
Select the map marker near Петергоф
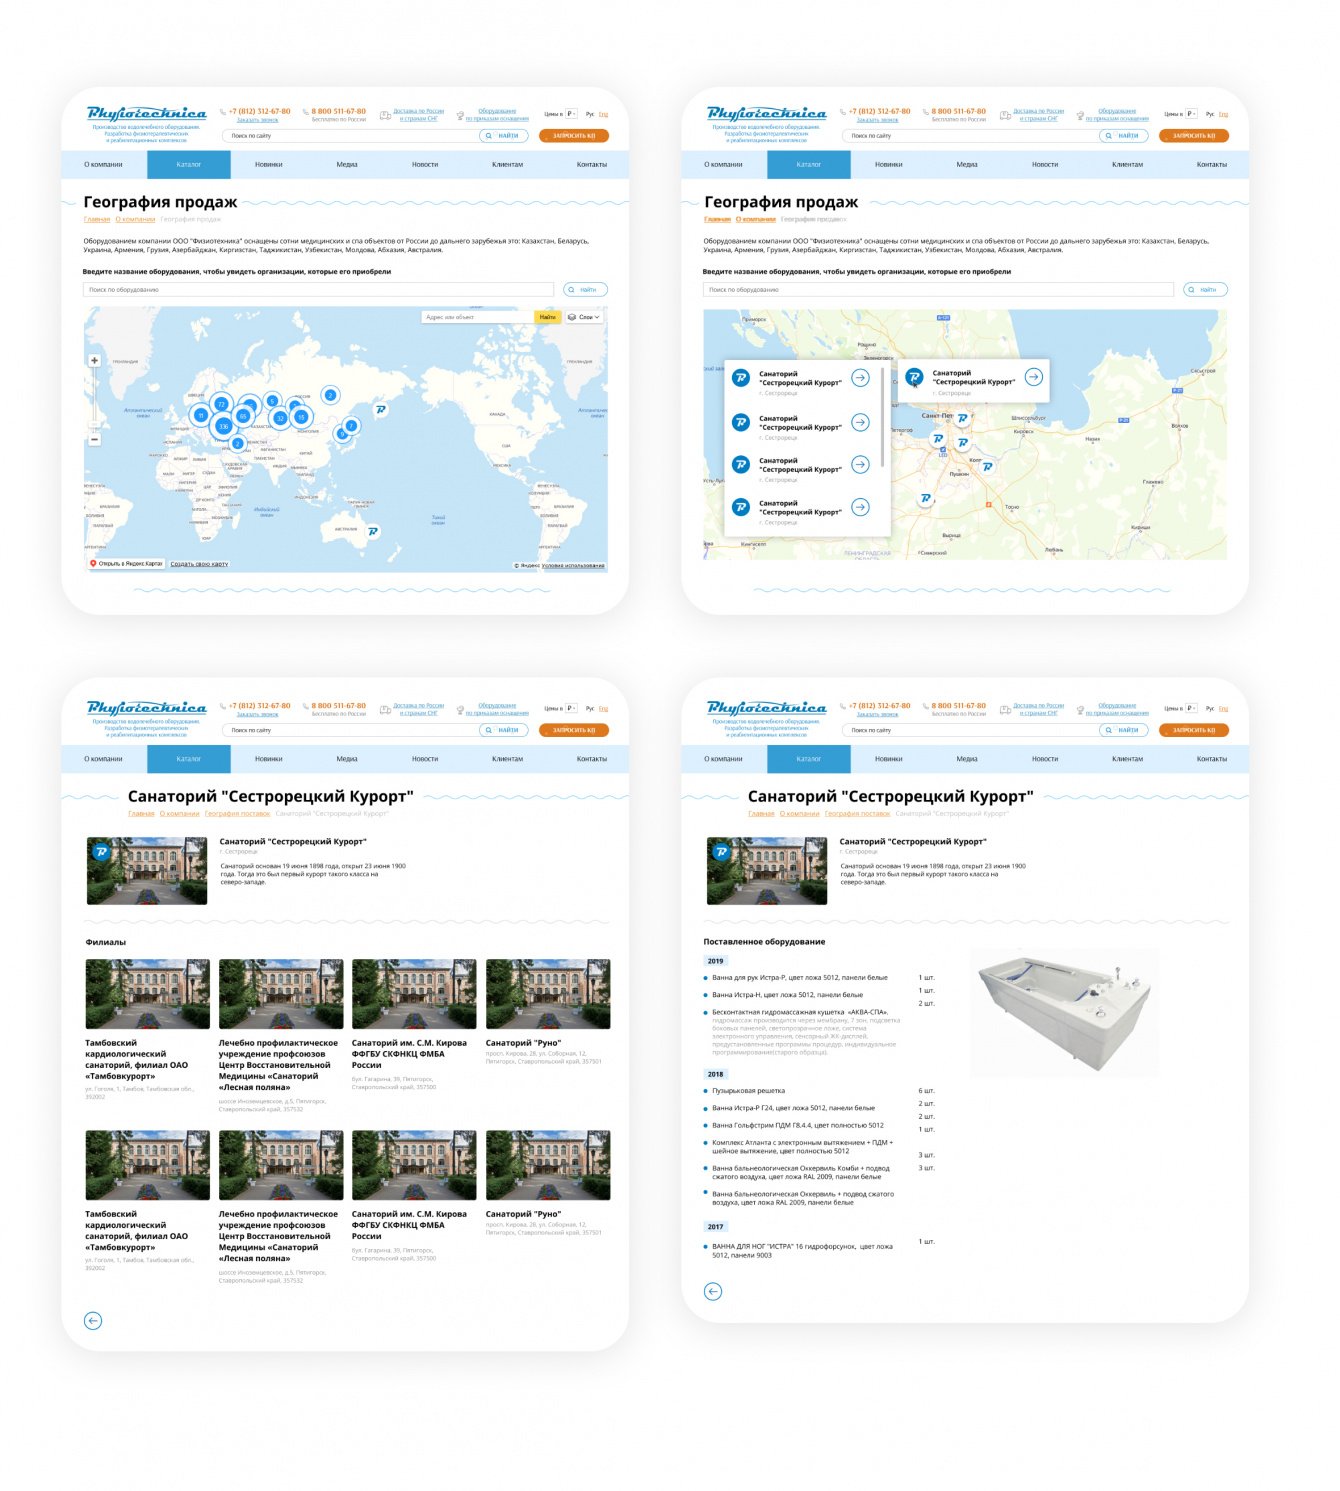(x=937, y=438)
